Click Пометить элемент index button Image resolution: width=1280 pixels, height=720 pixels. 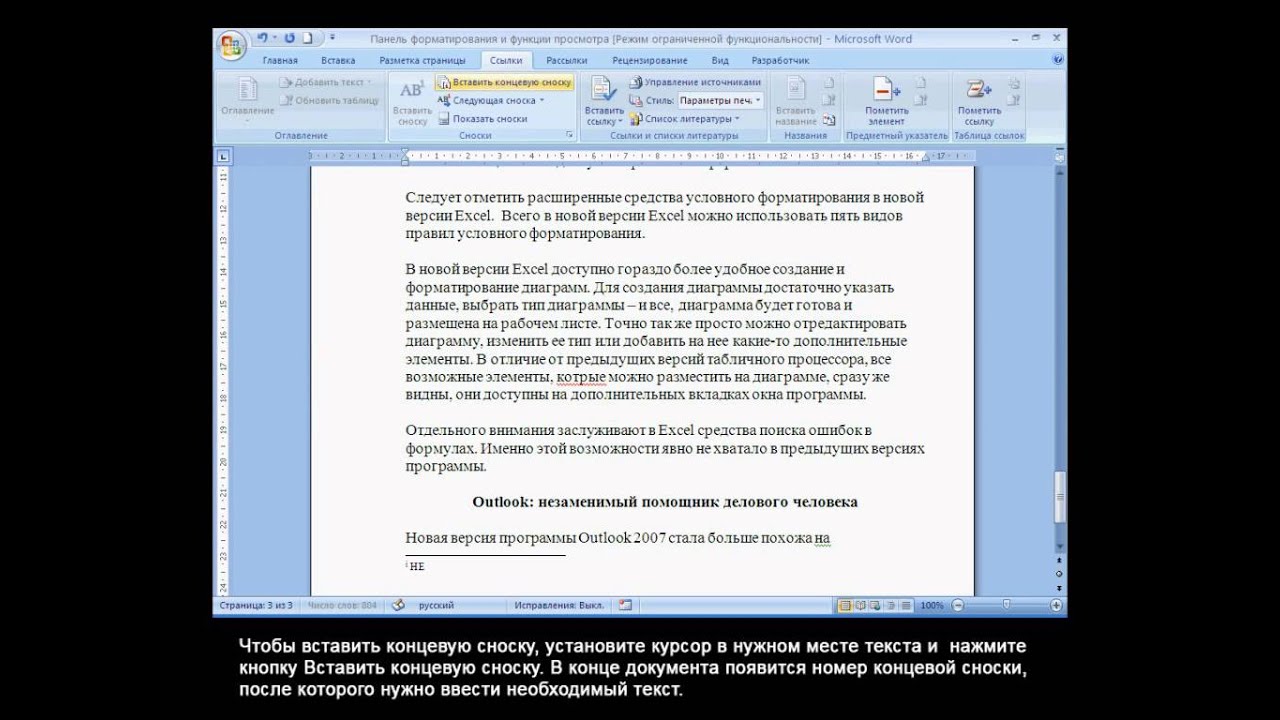pos(886,101)
